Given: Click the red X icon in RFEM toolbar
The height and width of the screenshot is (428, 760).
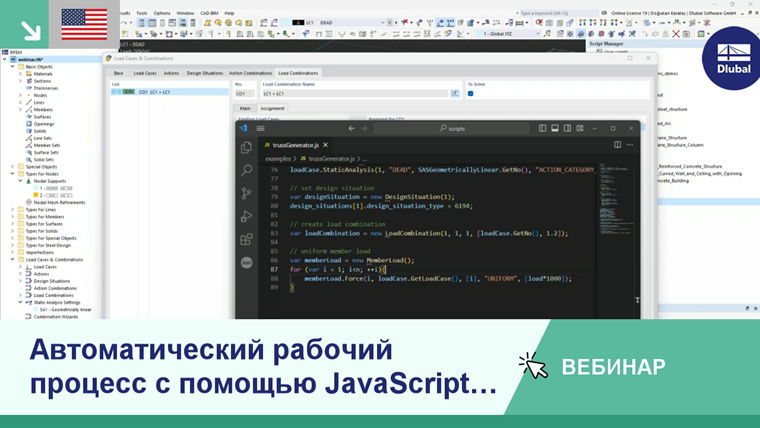Looking at the screenshot, I should tap(676, 34).
